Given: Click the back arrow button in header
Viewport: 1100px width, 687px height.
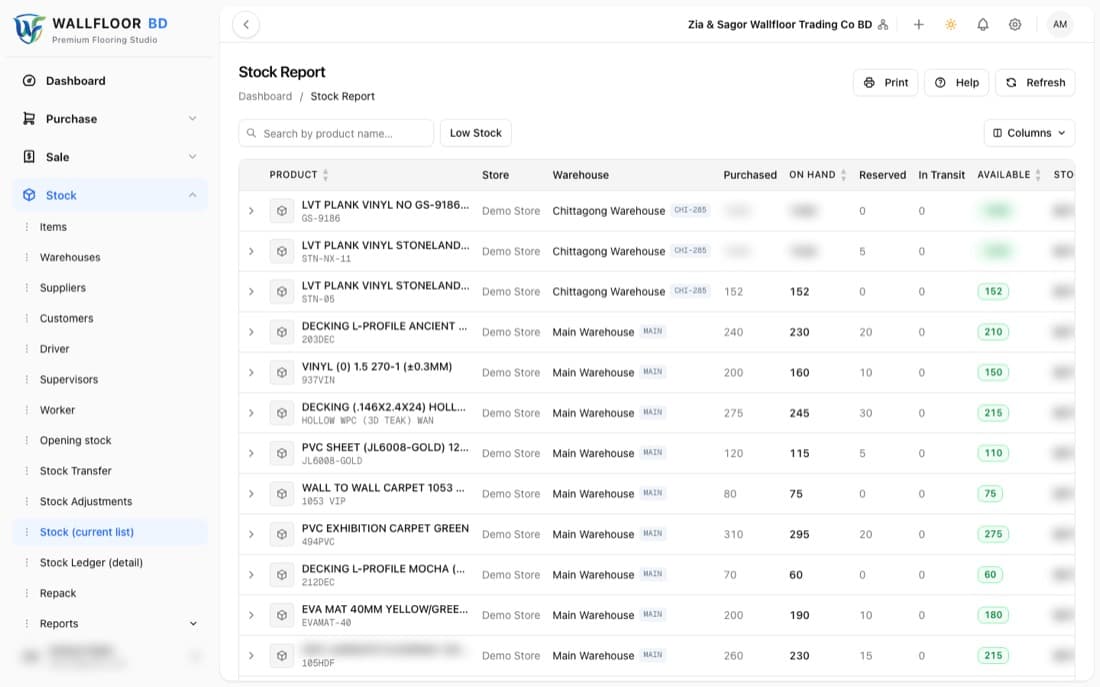Looking at the screenshot, I should coord(246,25).
